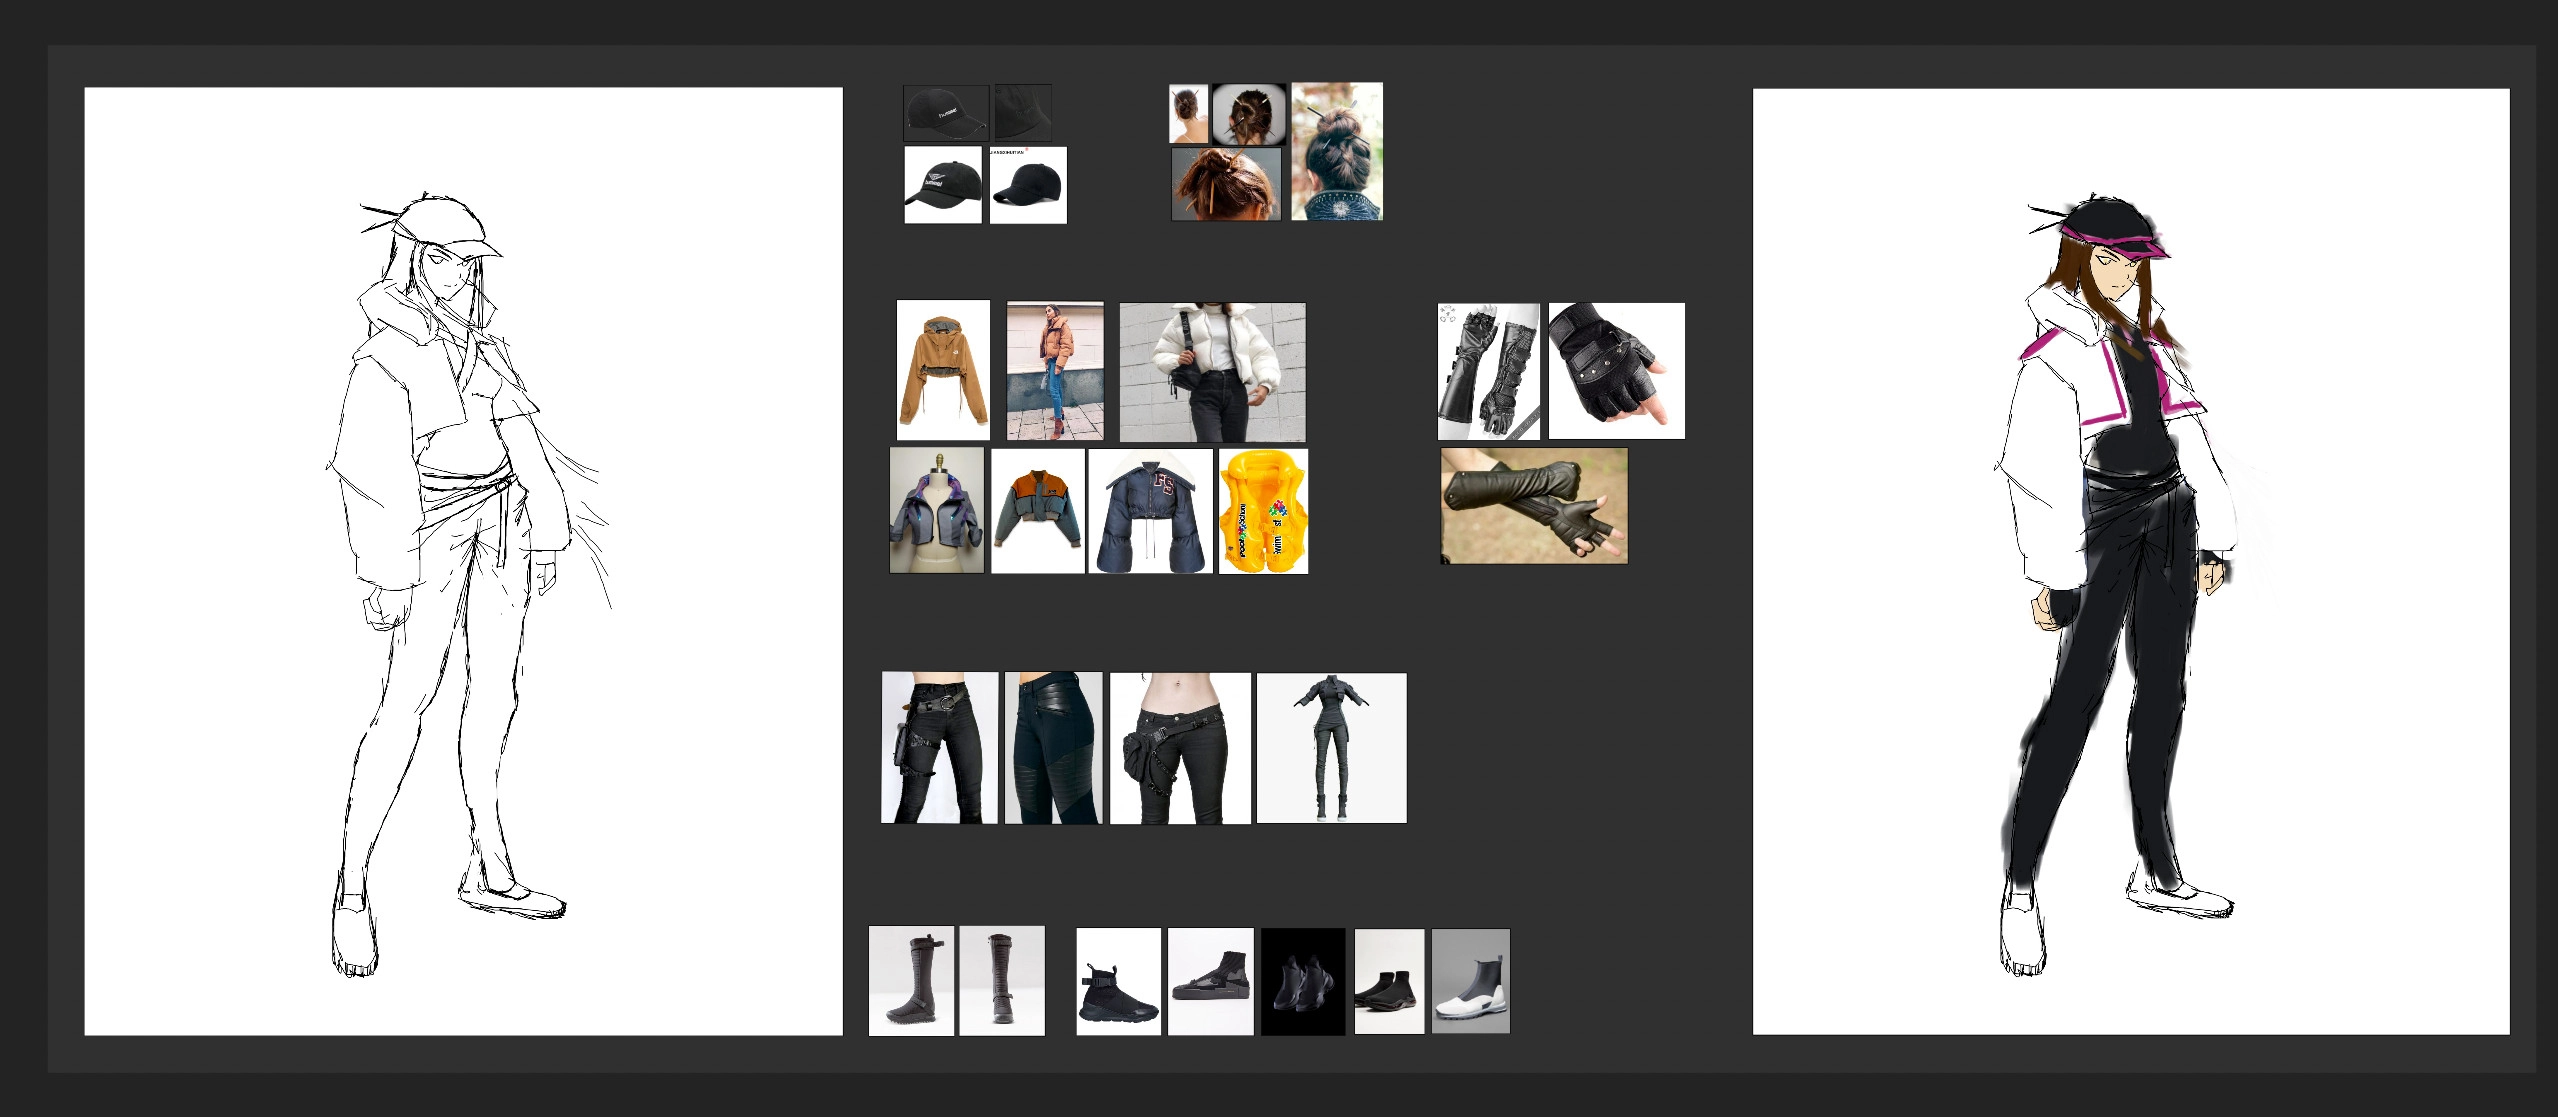The width and height of the screenshot is (2558, 1117).
Task: Click the orange and grey bomber jacket image
Action: (x=1037, y=511)
